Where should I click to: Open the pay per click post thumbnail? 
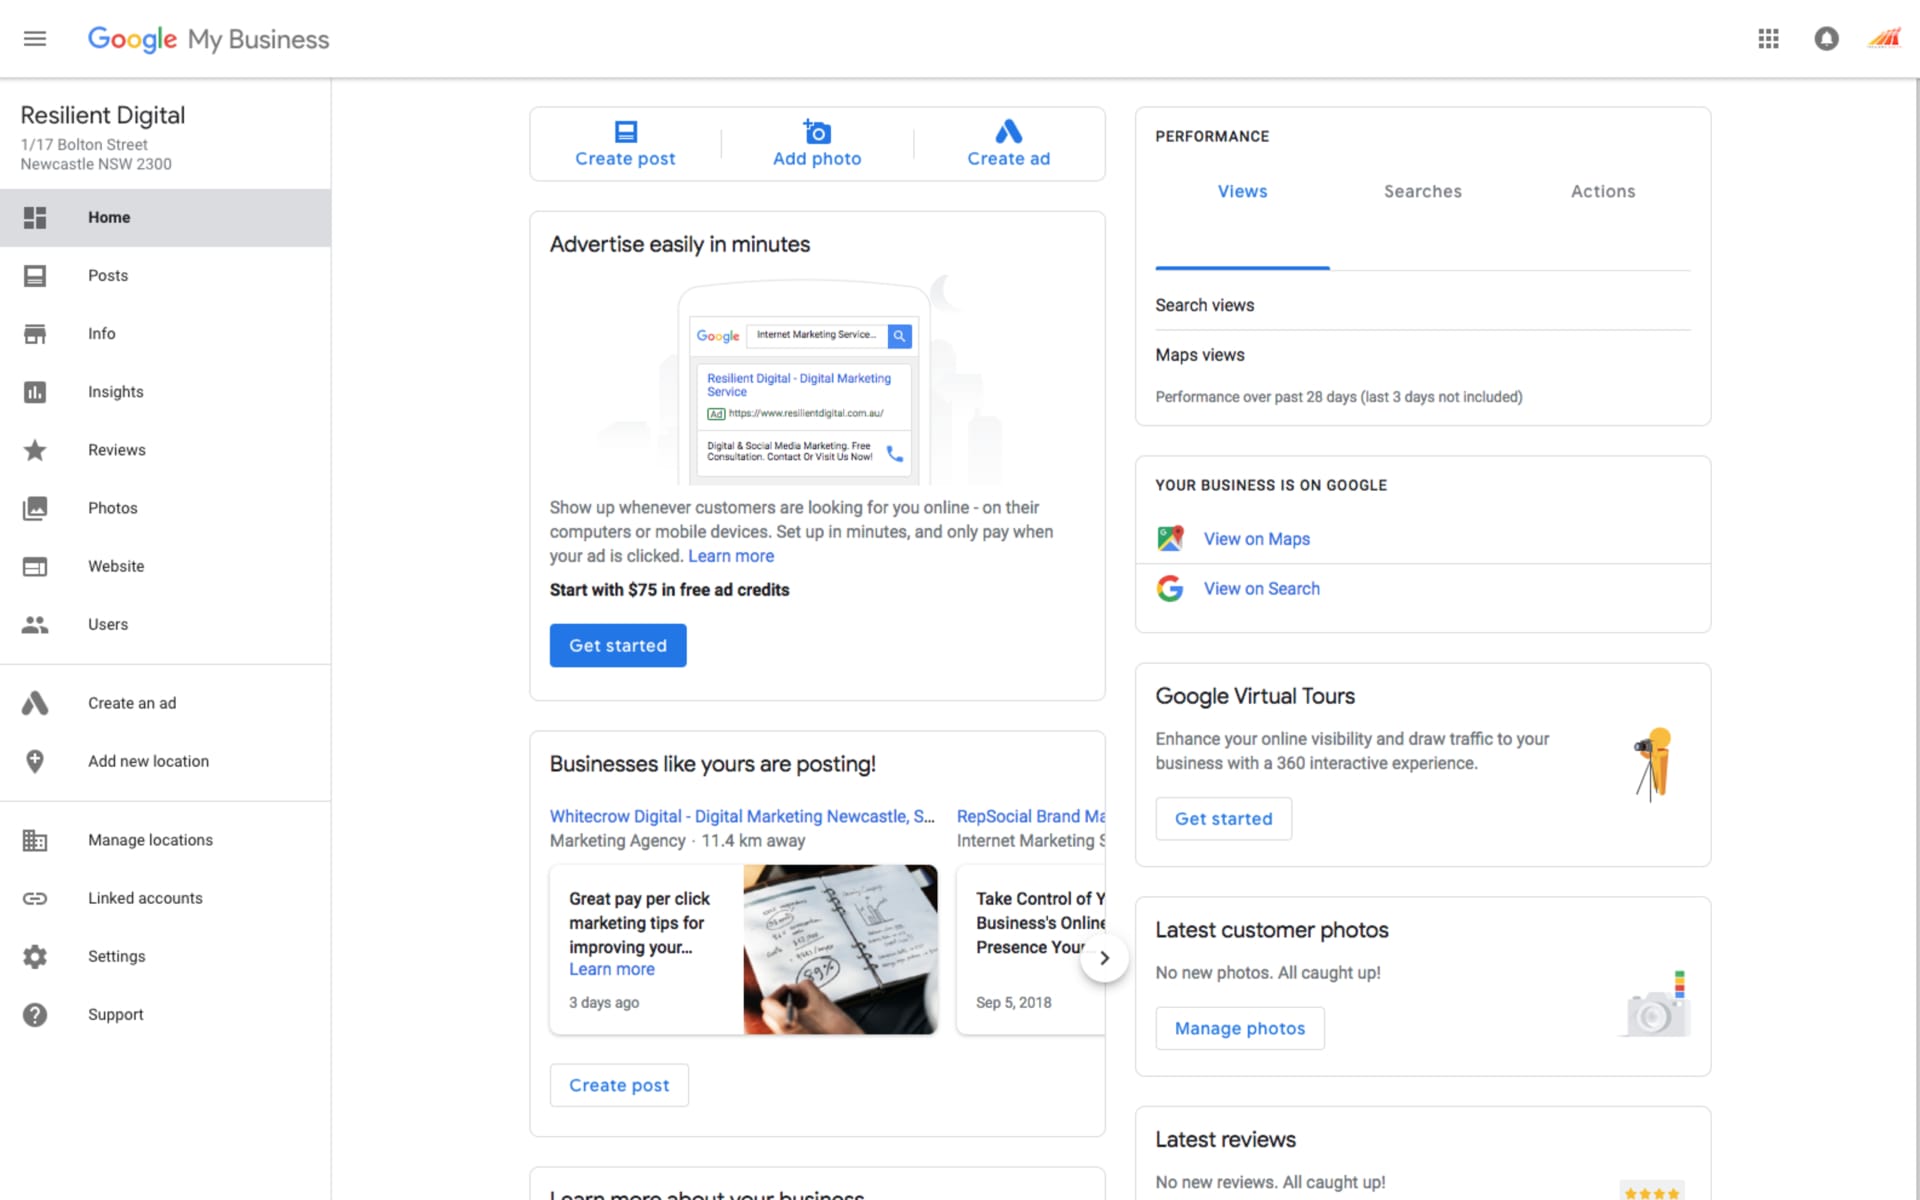(840, 949)
